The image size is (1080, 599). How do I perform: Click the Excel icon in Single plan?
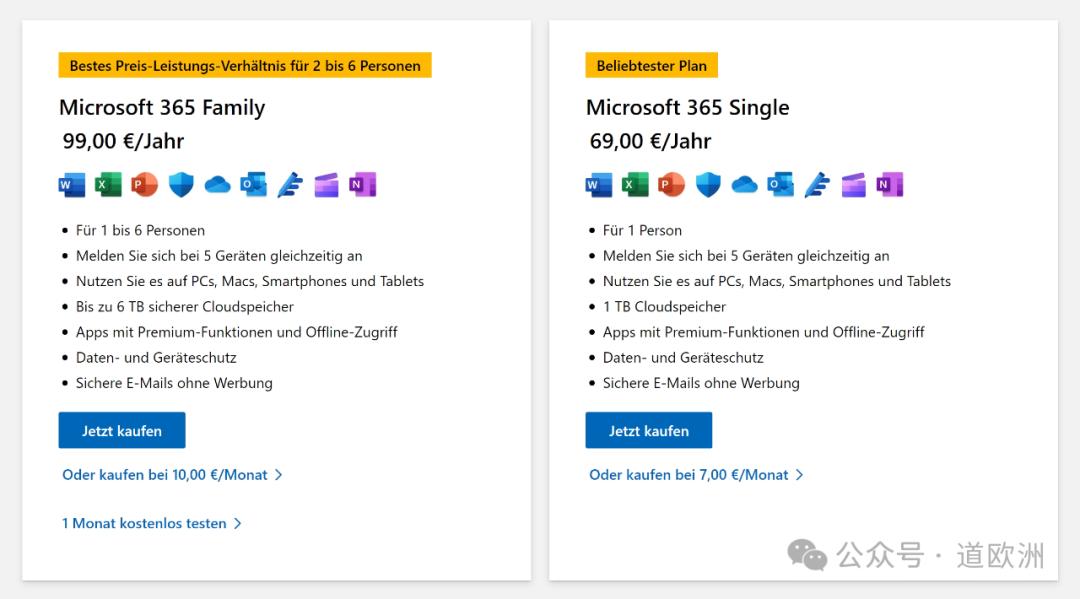click(635, 185)
